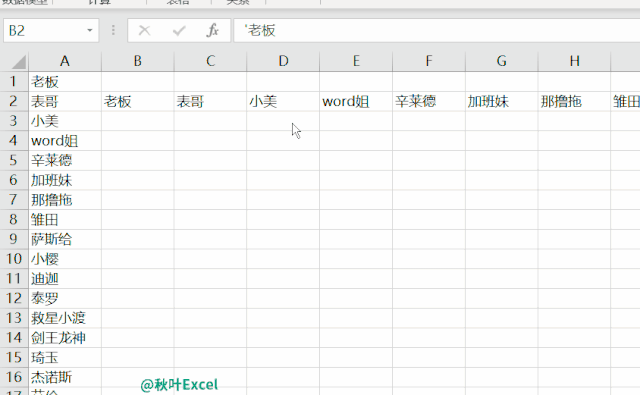Click the confirm checkmark icon in formula bar

click(x=179, y=31)
